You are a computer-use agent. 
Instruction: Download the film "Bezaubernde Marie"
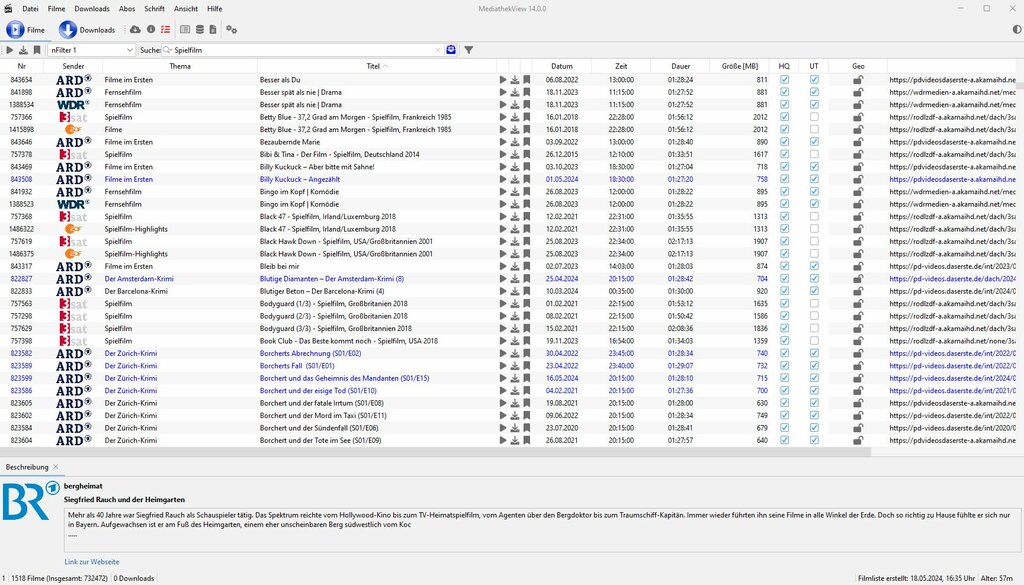pos(515,142)
